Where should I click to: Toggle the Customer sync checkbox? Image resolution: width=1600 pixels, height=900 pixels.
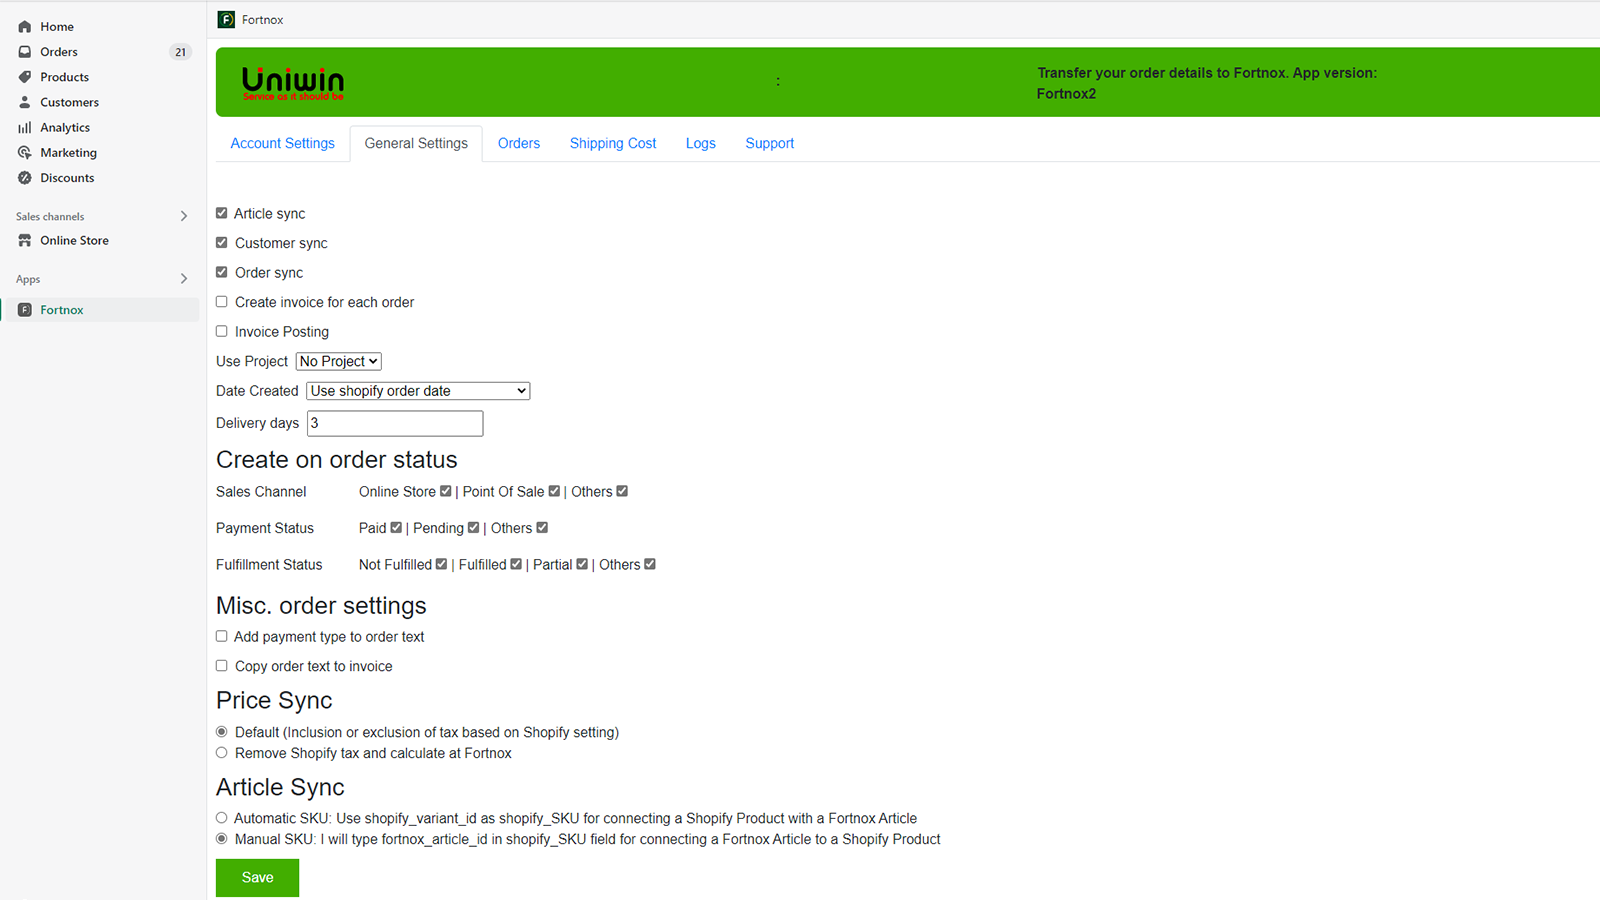click(222, 242)
